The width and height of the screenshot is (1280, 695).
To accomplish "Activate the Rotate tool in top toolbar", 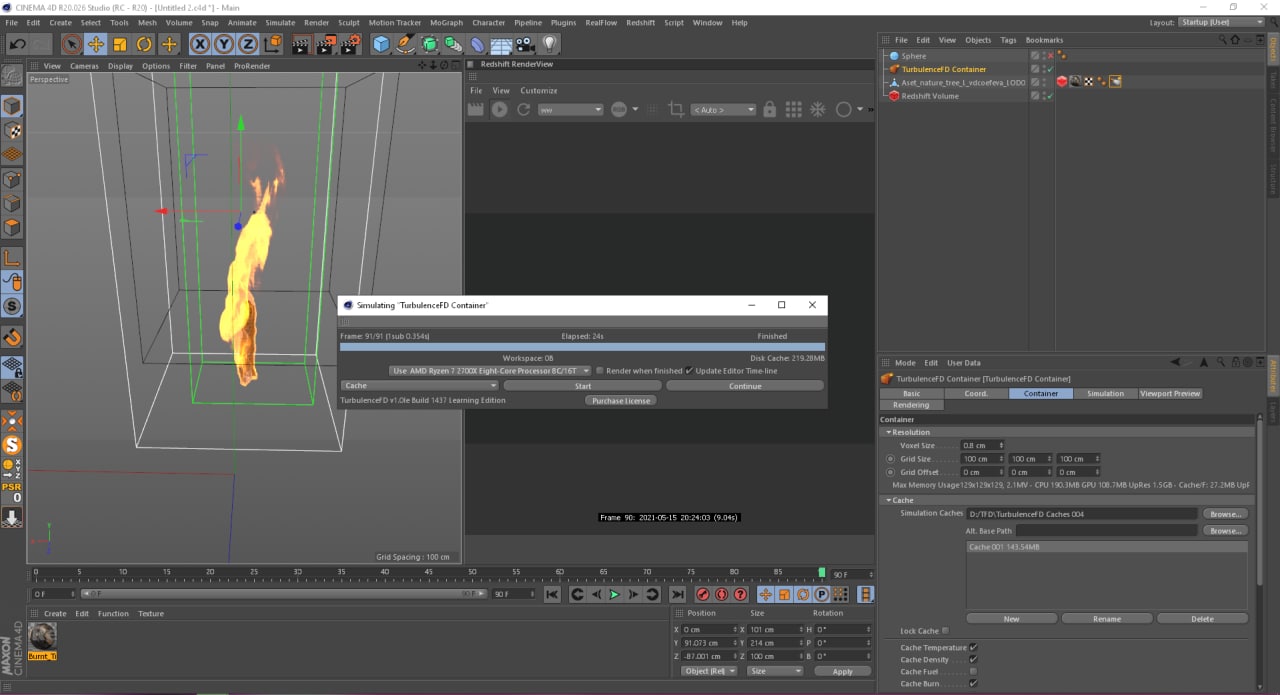I will tap(144, 44).
